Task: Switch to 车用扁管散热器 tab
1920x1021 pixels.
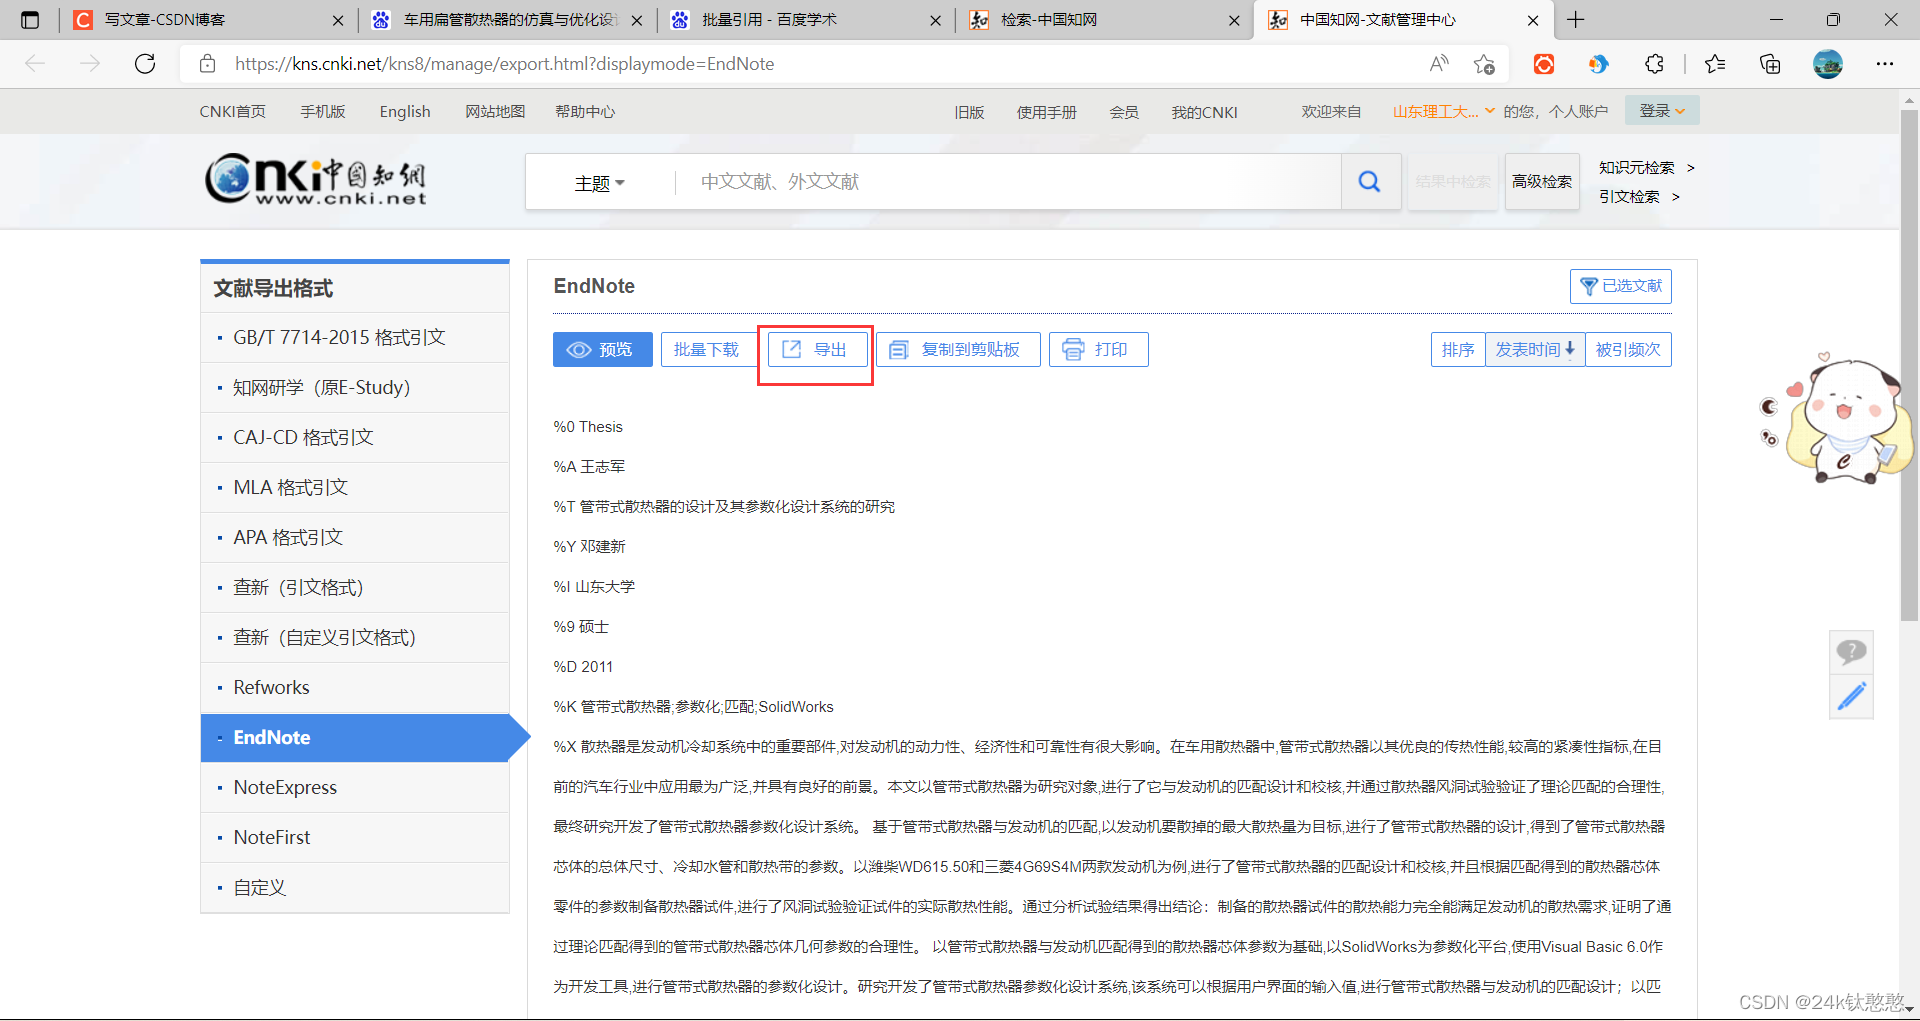Action: pyautogui.click(x=506, y=20)
